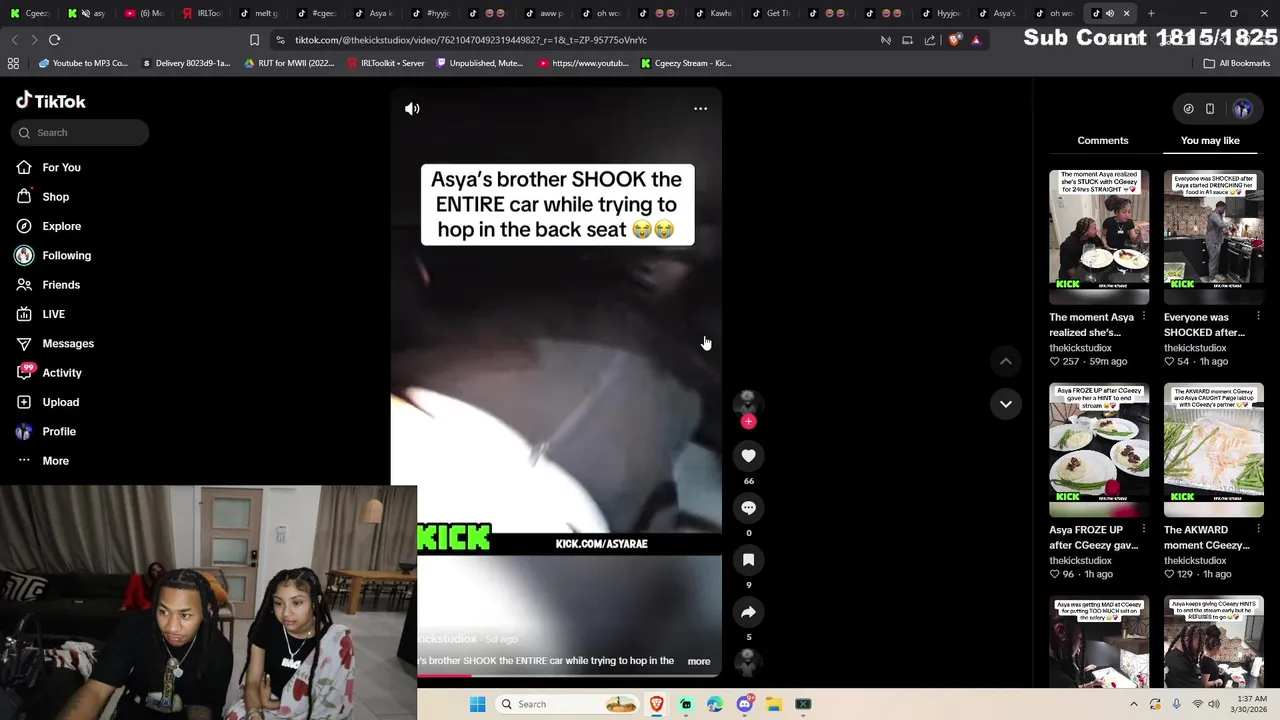Switch to the 'IRLToo' browser tab
1280x720 pixels.
coord(201,13)
